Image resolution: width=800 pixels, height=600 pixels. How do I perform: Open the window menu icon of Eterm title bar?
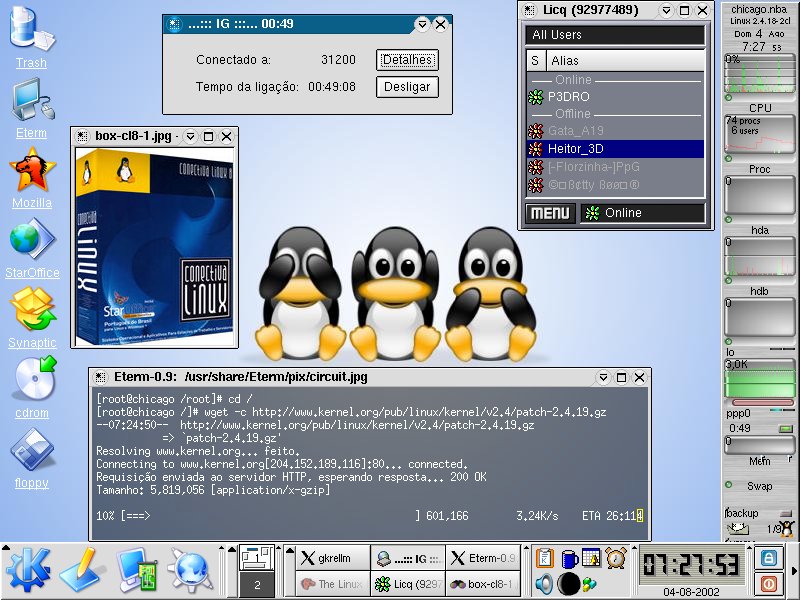pos(101,377)
